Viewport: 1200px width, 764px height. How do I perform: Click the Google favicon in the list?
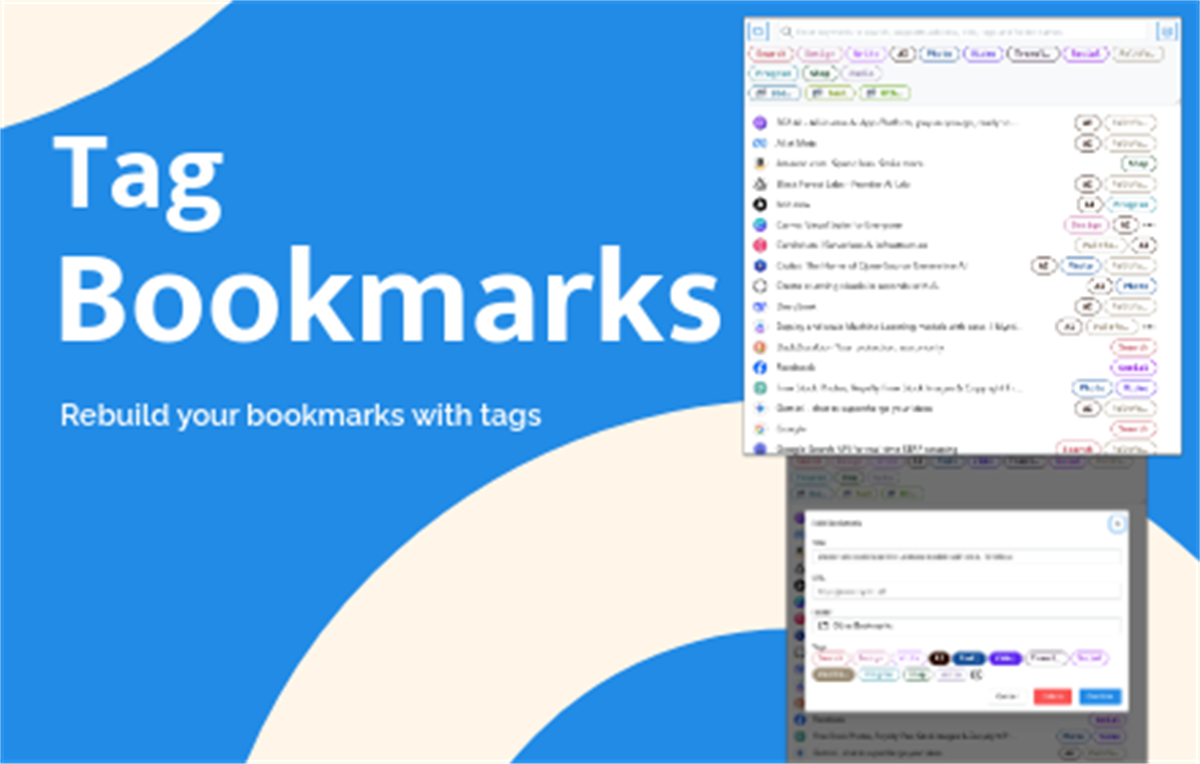[760, 429]
